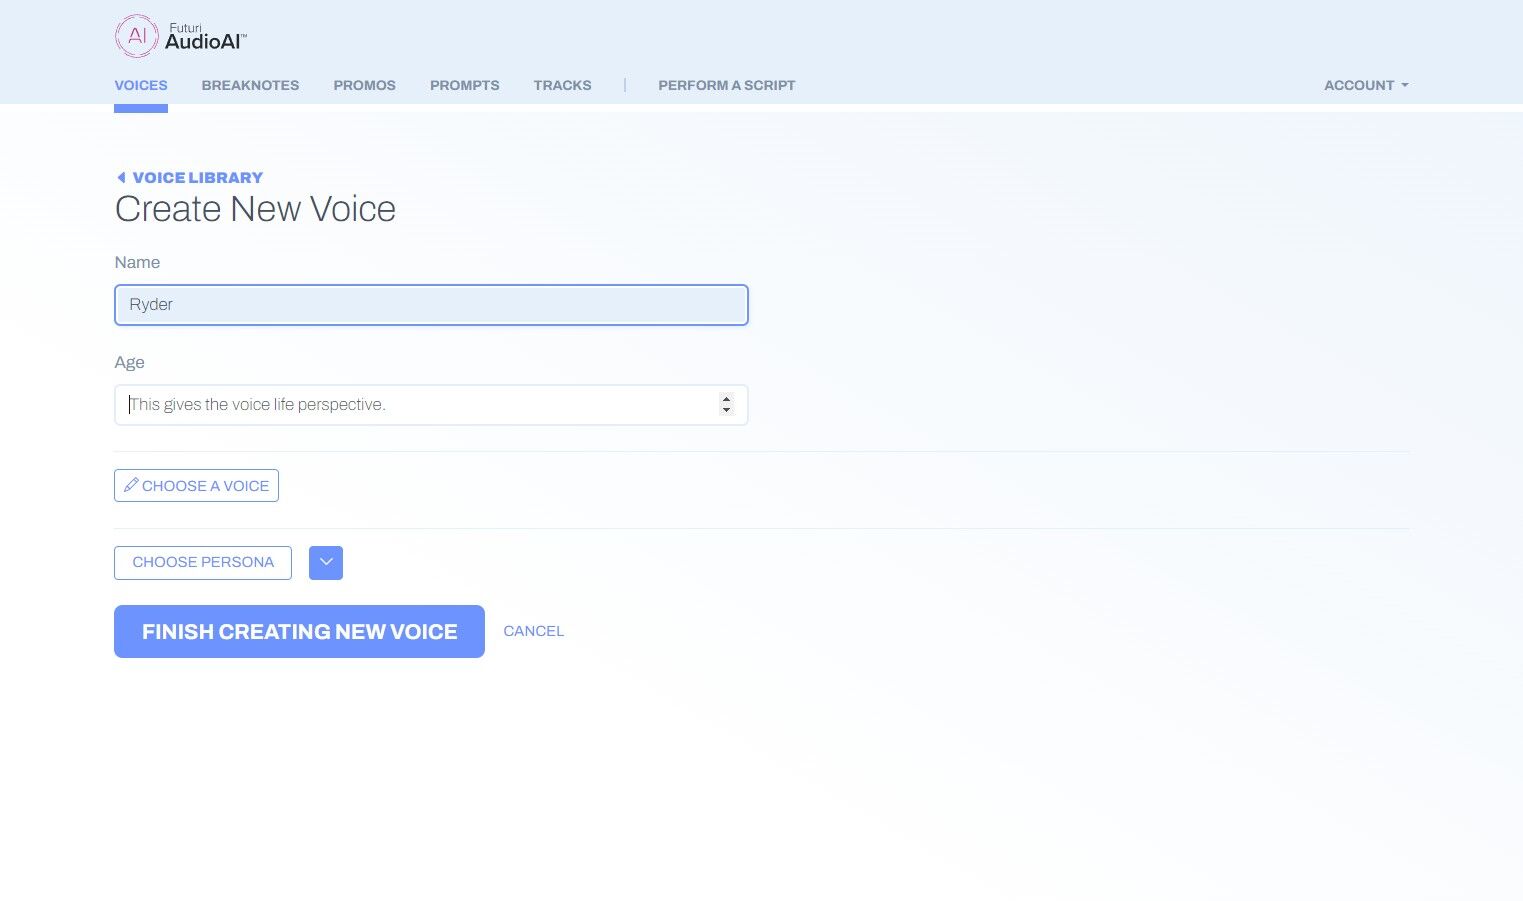Increase age with the up stepper arrow
This screenshot has width=1523, height=901.
pos(726,399)
